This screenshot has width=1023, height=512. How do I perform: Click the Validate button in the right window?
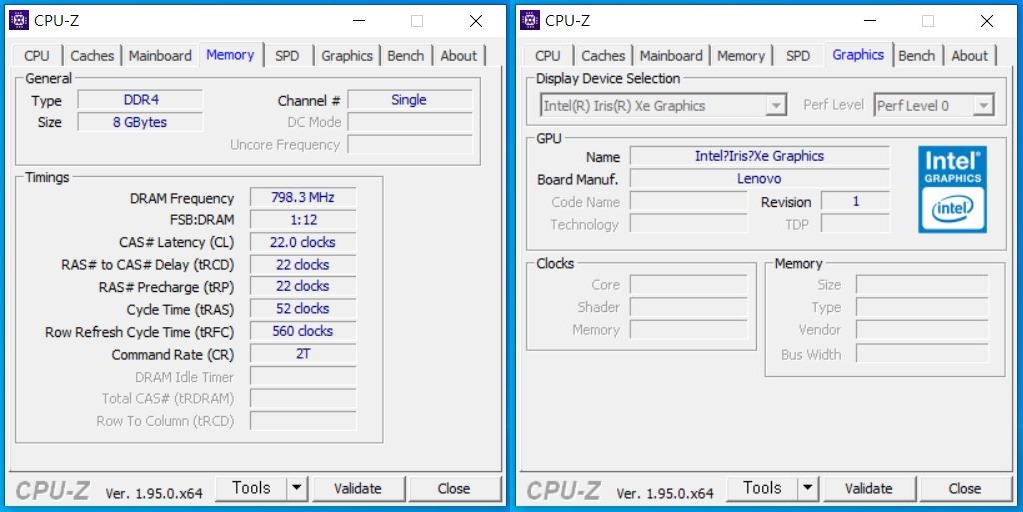pyautogui.click(x=868, y=489)
